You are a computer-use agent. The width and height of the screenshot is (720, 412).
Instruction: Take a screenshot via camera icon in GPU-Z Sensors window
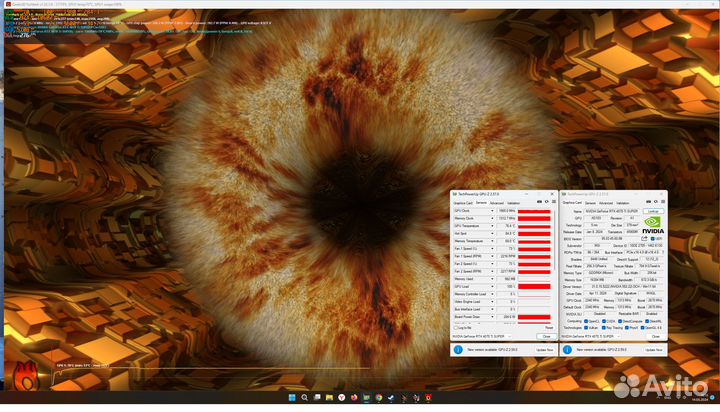540,202
